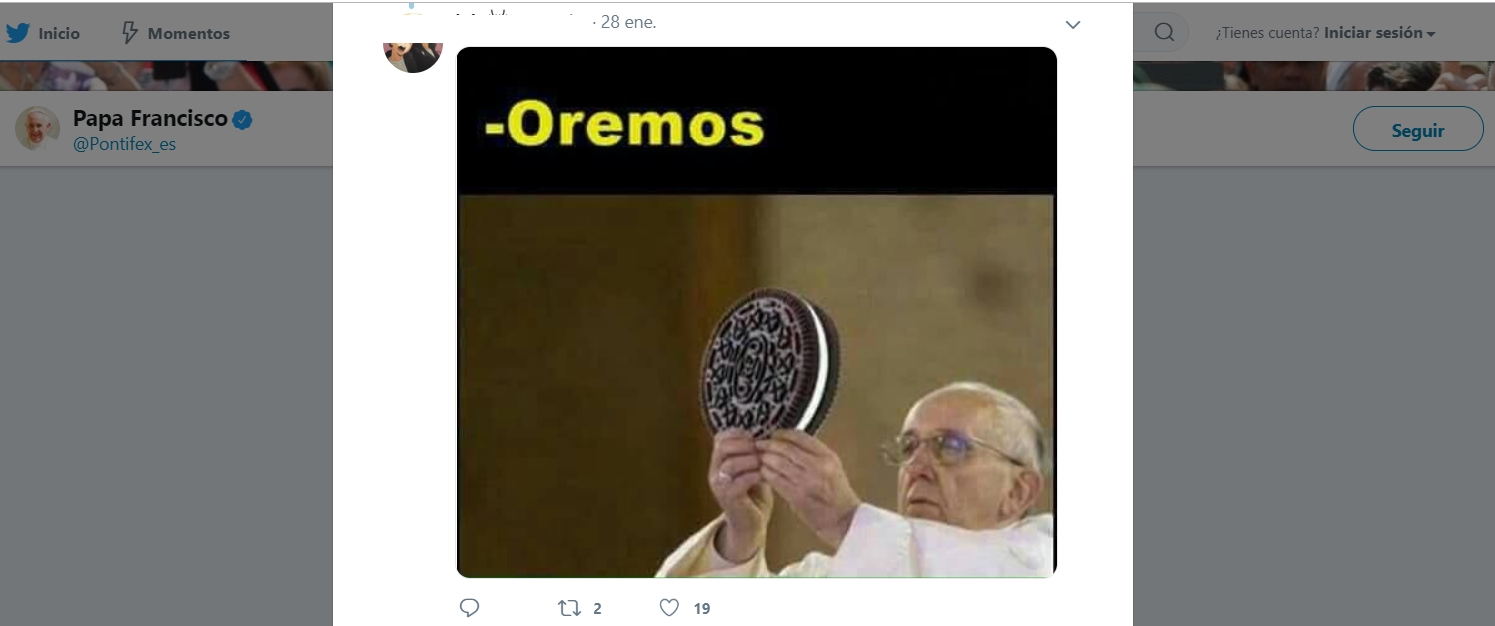View the 19 likes count
The width and height of the screenshot is (1495, 626).
[702, 608]
